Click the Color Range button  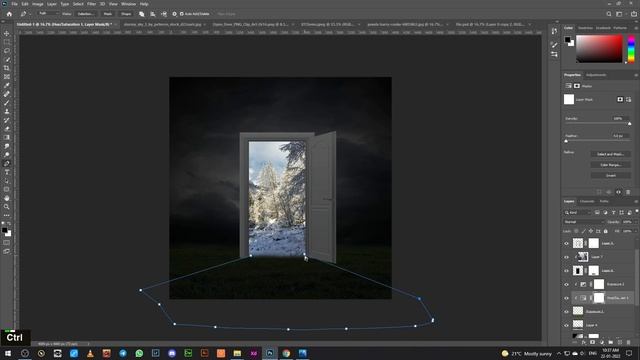pyautogui.click(x=611, y=165)
